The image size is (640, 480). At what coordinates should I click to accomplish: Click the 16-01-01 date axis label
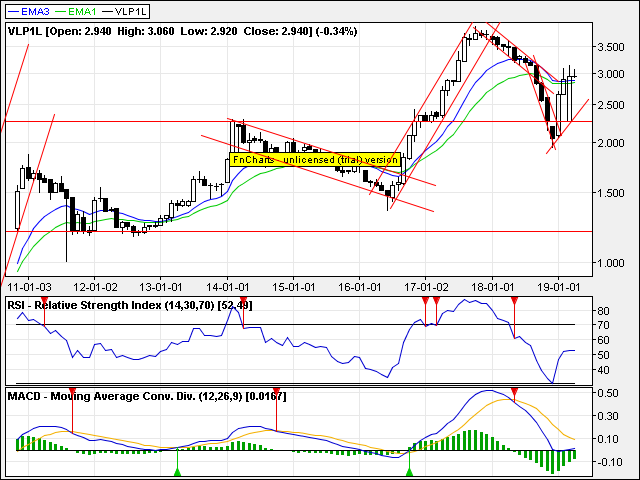[x=360, y=287]
